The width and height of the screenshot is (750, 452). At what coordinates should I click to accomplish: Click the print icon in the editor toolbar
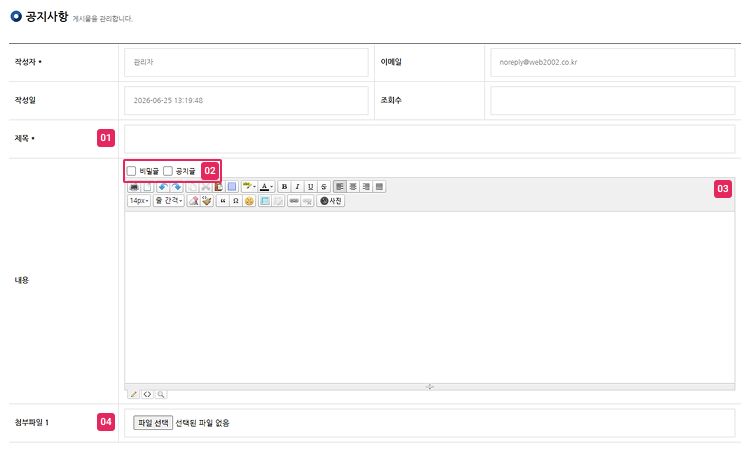point(134,187)
